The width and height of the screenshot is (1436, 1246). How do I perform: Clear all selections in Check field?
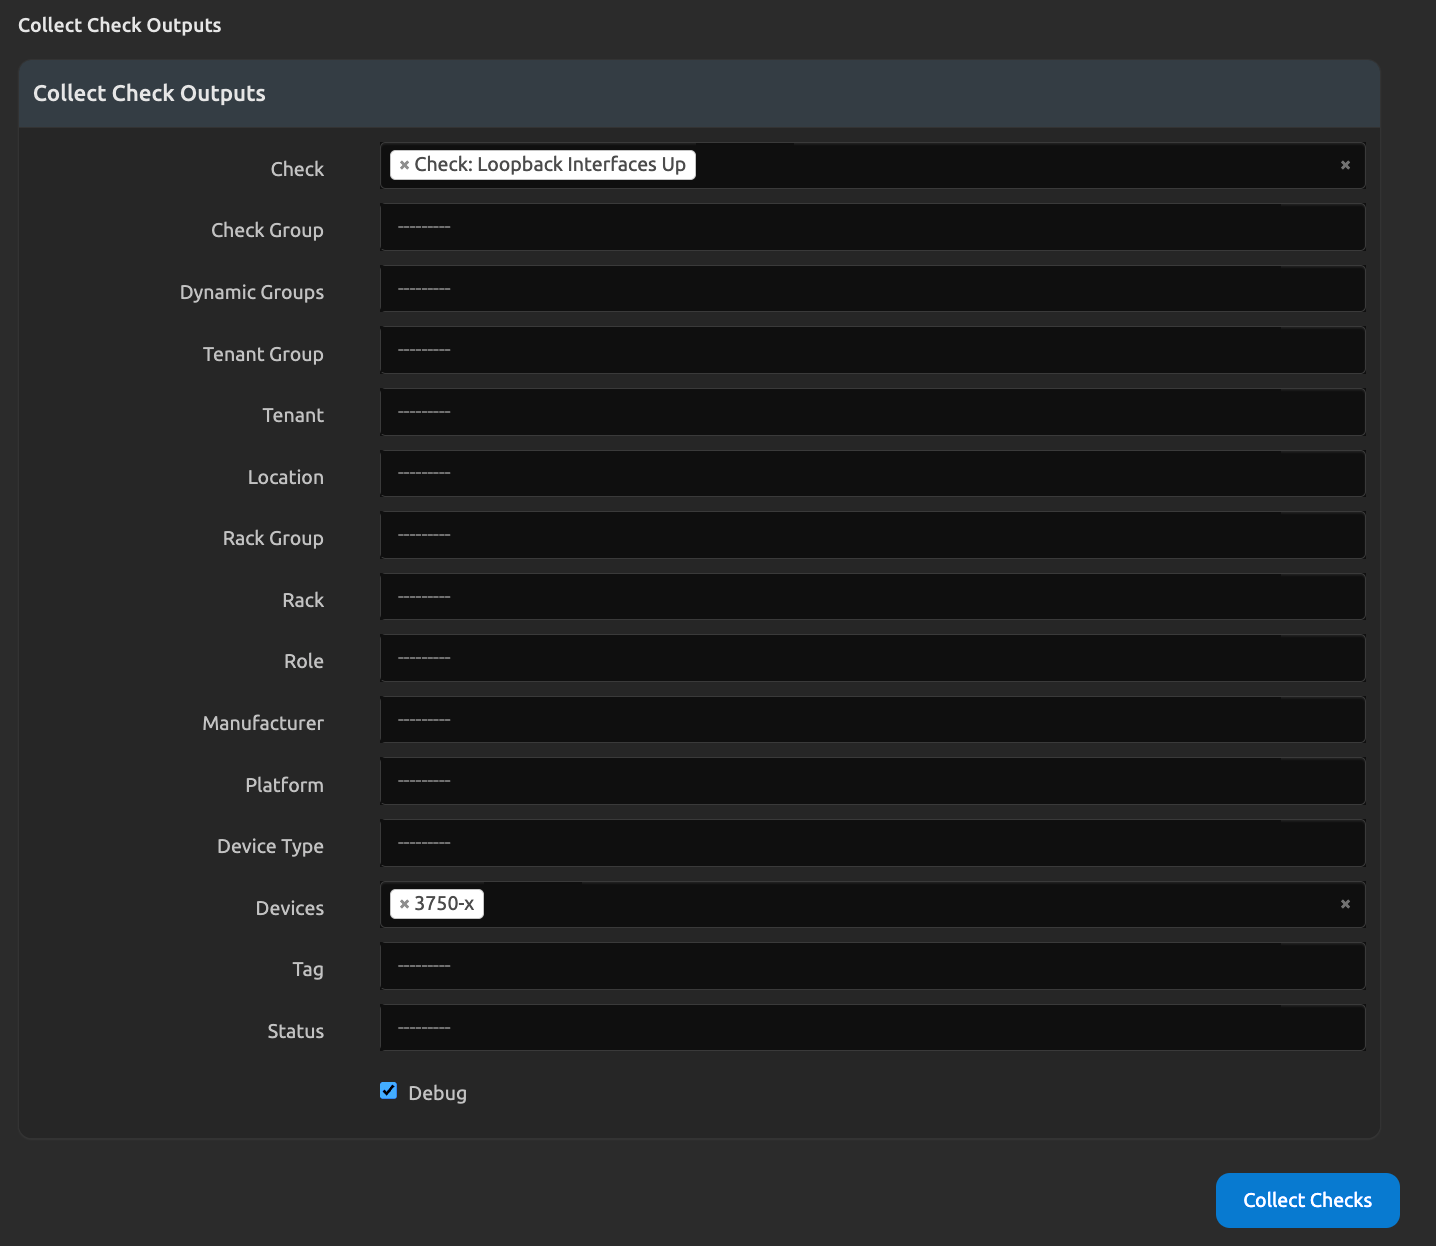click(1345, 165)
